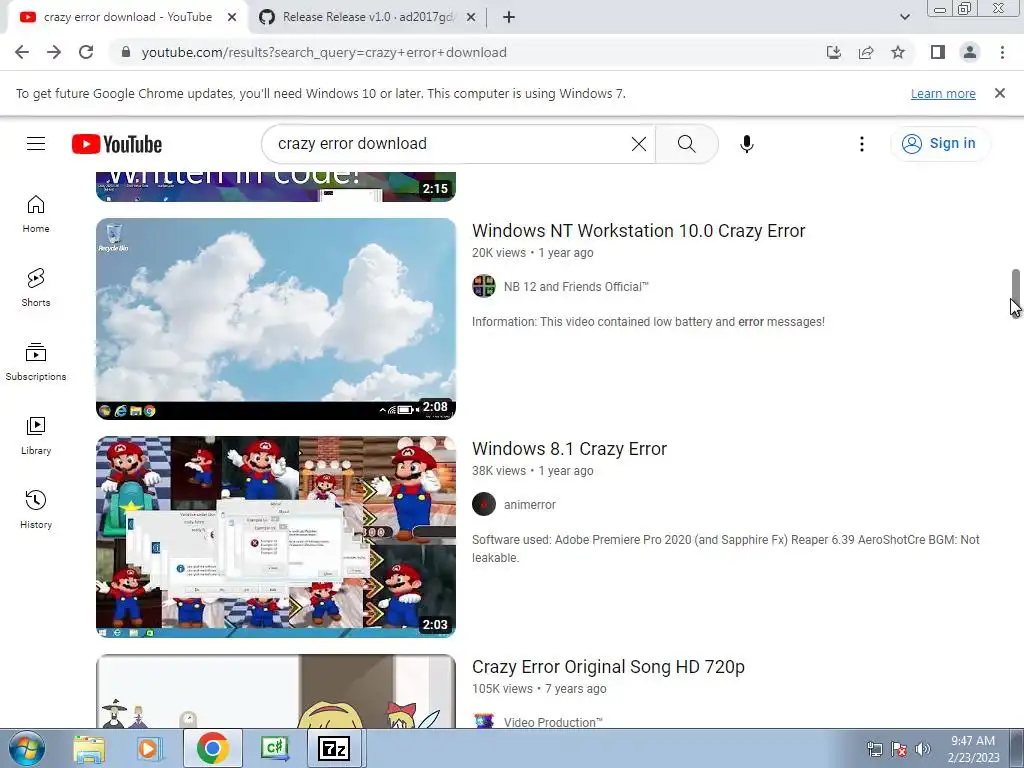The height and width of the screenshot is (768, 1024).
Task: Share this page icon in address bar
Action: (x=866, y=52)
